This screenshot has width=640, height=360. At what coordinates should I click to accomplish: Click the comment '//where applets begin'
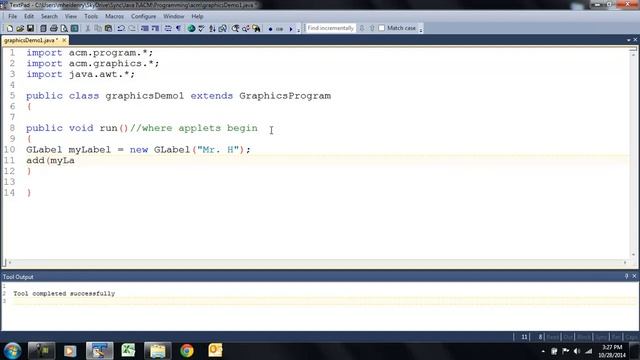click(x=194, y=128)
